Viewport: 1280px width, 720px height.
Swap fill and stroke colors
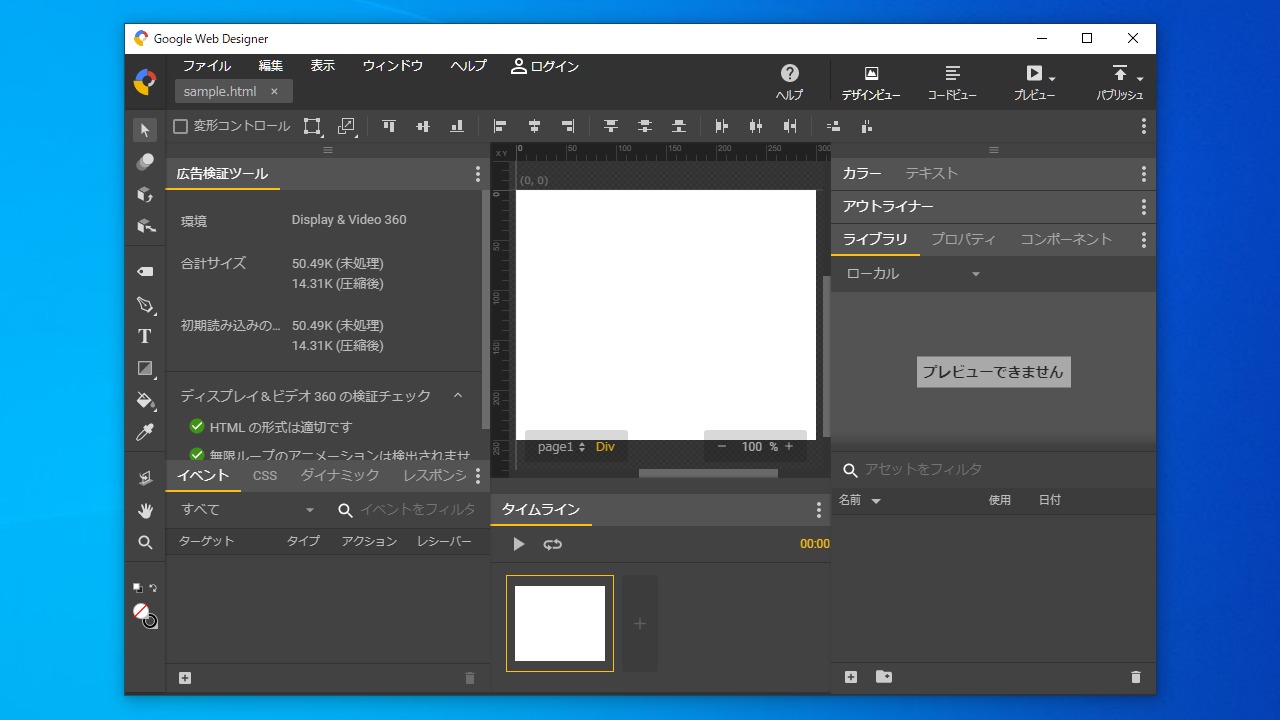[x=153, y=588]
